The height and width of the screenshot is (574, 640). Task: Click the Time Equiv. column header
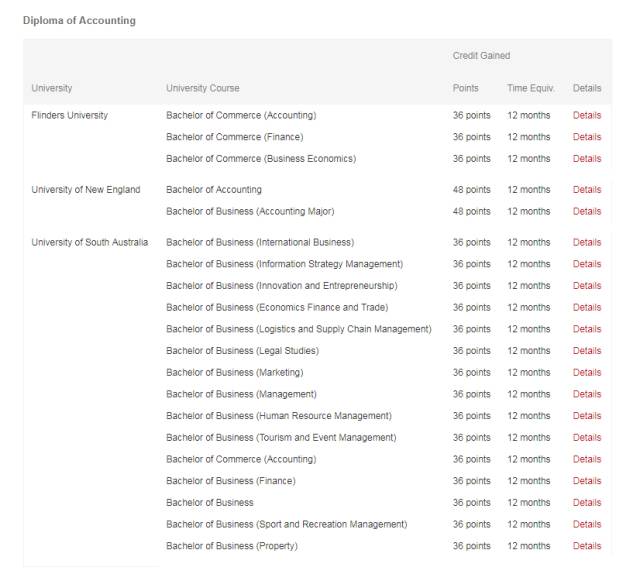point(531,88)
